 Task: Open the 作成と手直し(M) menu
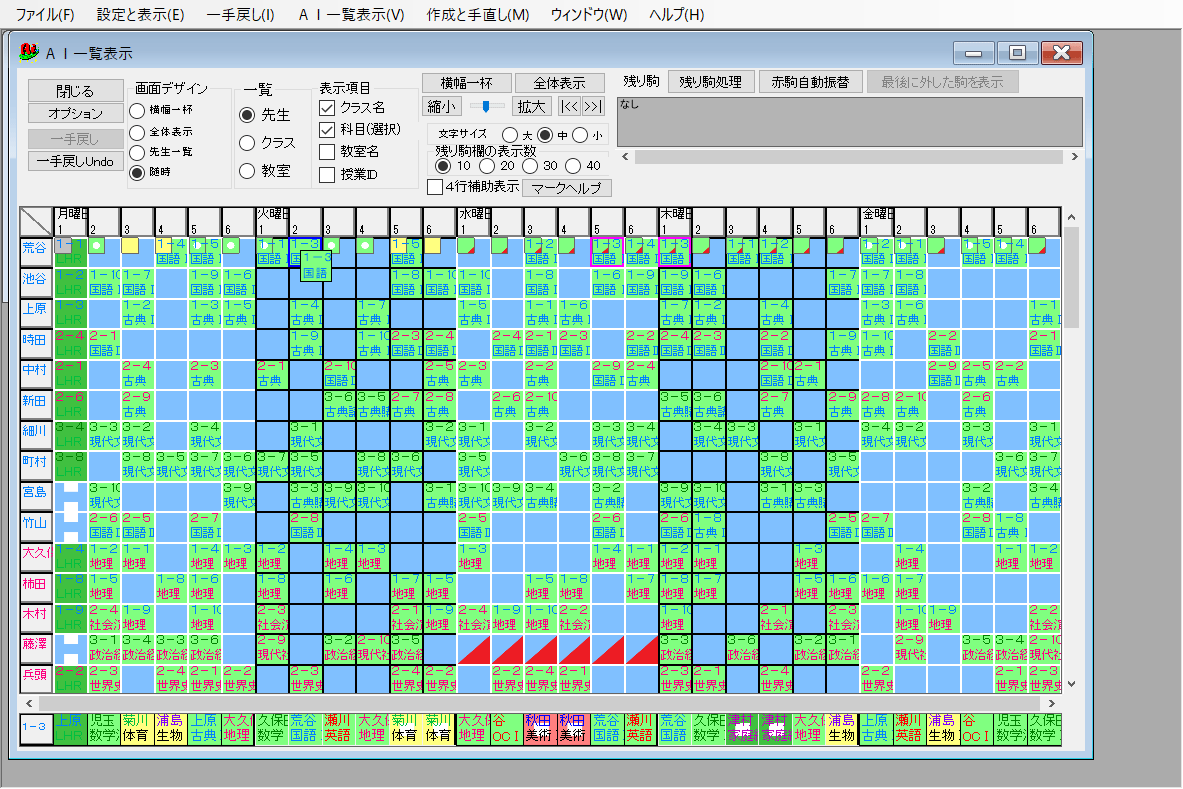(x=478, y=14)
